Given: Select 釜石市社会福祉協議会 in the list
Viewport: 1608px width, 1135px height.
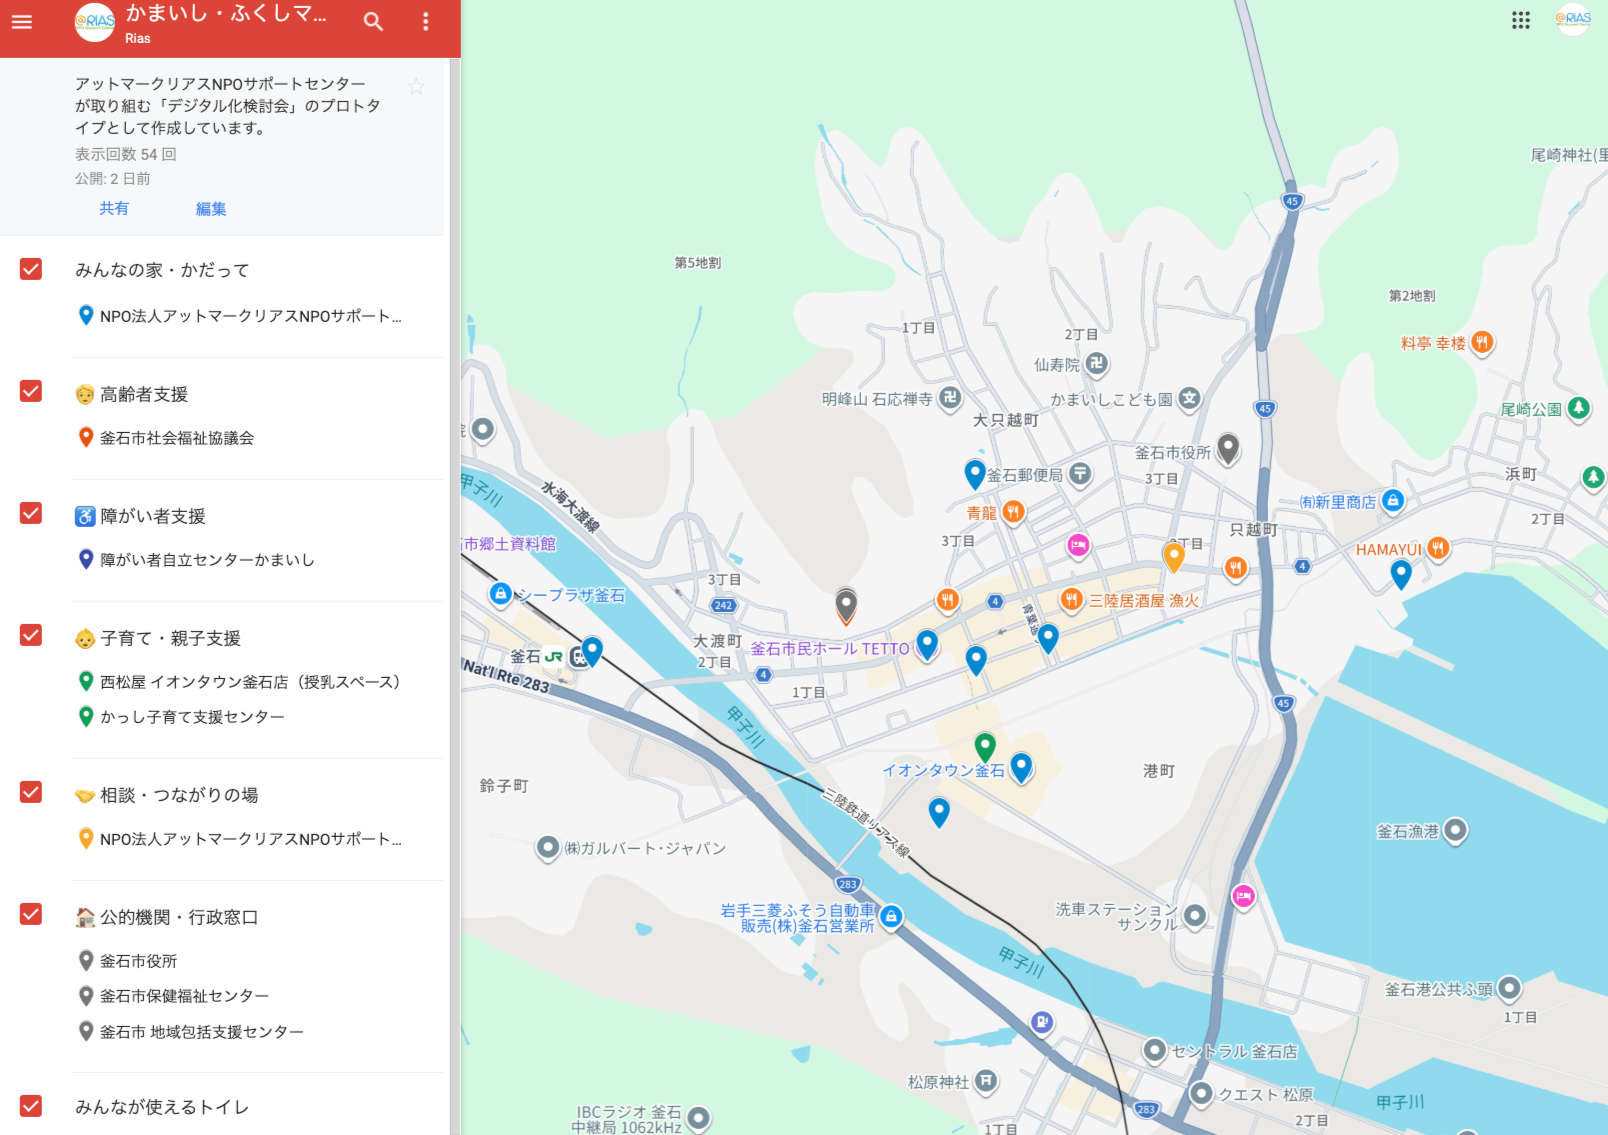Looking at the screenshot, I should 177,438.
